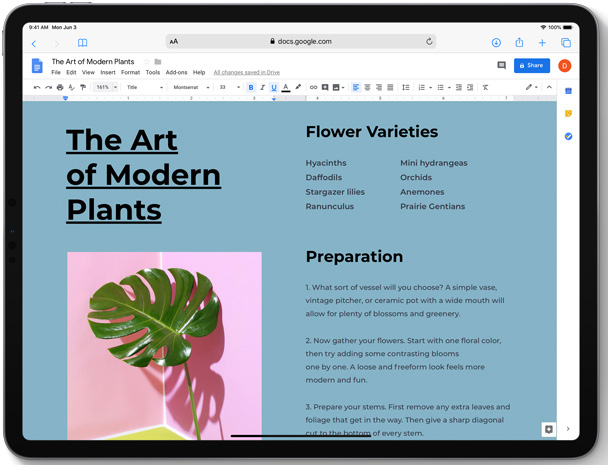The height and width of the screenshot is (465, 608).
Task: Open comment history speech bubble icon
Action: coord(501,66)
